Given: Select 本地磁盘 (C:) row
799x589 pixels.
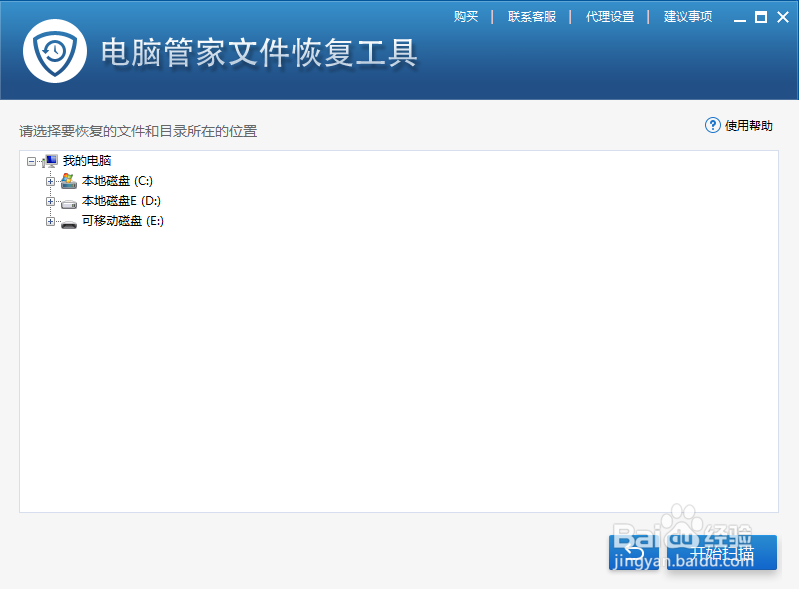Looking at the screenshot, I should coord(117,181).
